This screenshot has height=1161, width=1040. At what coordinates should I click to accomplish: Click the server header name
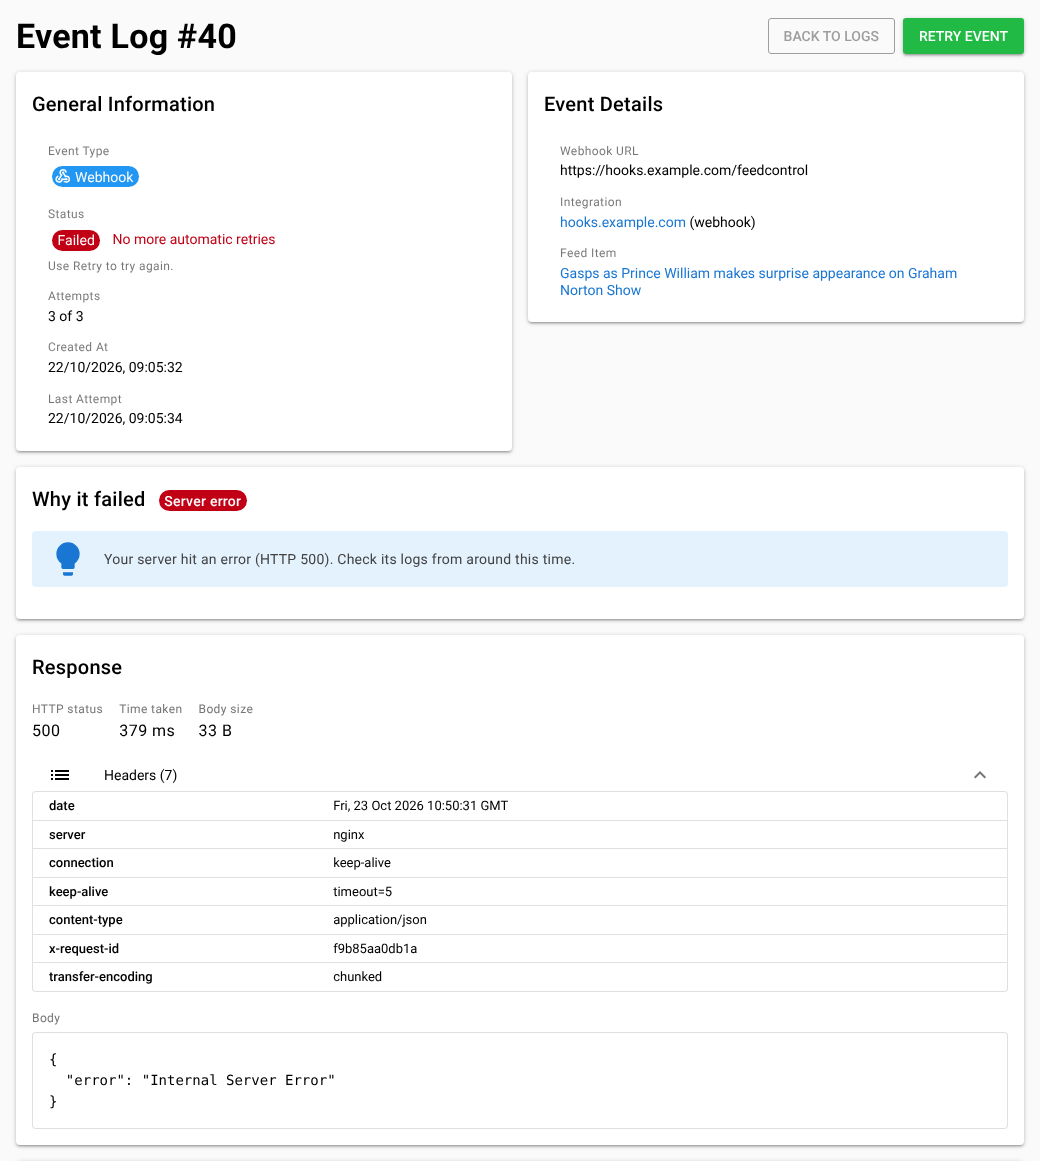click(x=67, y=834)
